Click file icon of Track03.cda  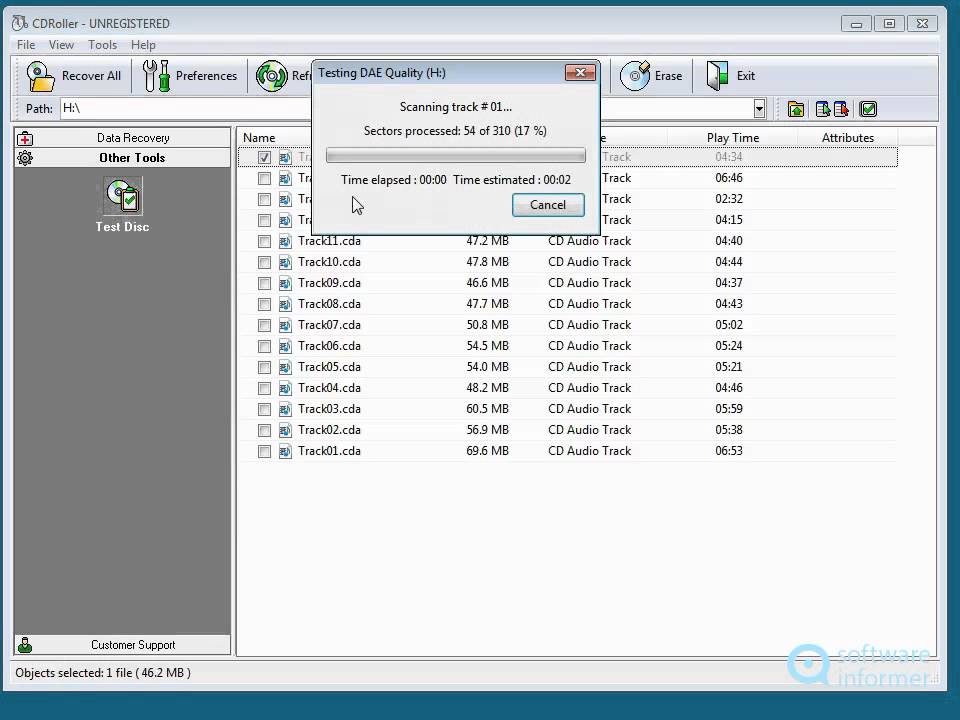pyautogui.click(x=285, y=409)
